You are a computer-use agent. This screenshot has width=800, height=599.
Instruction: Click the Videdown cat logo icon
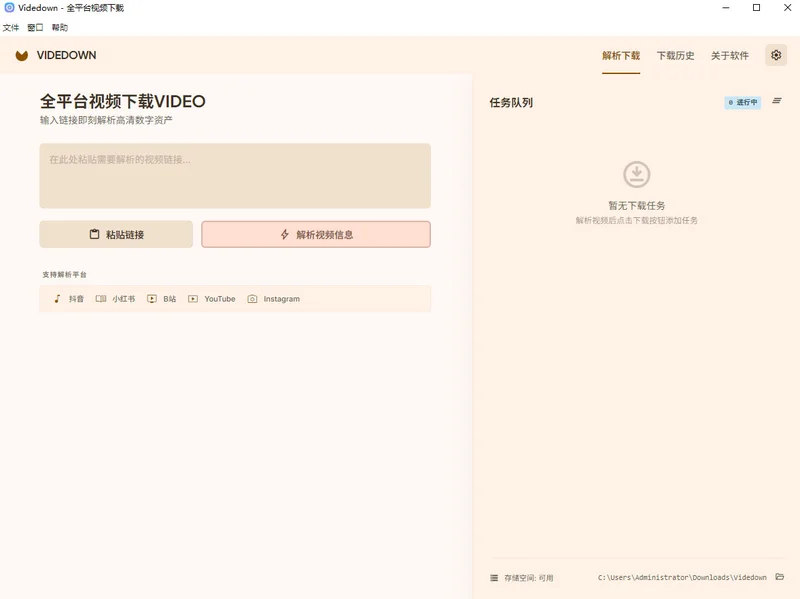coord(21,56)
